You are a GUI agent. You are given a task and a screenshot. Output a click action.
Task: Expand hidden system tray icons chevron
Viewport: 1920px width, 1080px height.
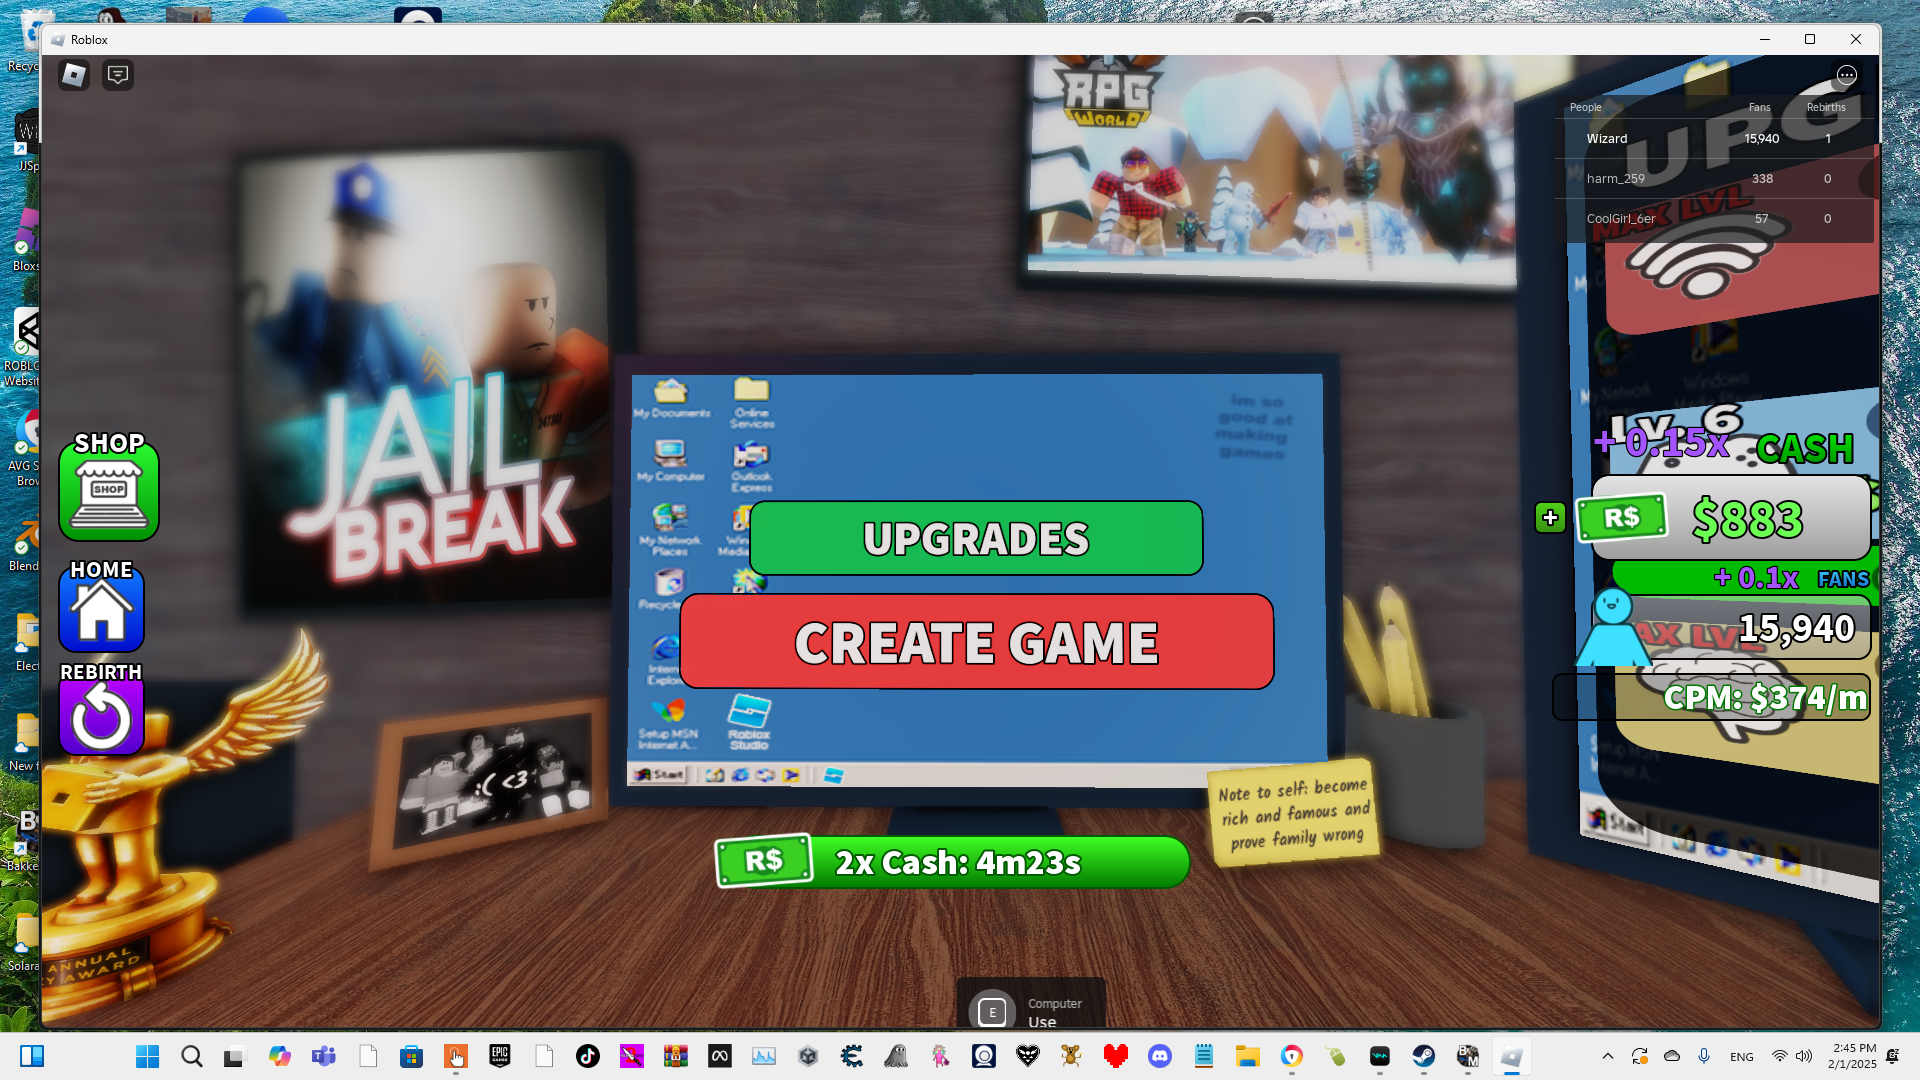(1607, 1056)
